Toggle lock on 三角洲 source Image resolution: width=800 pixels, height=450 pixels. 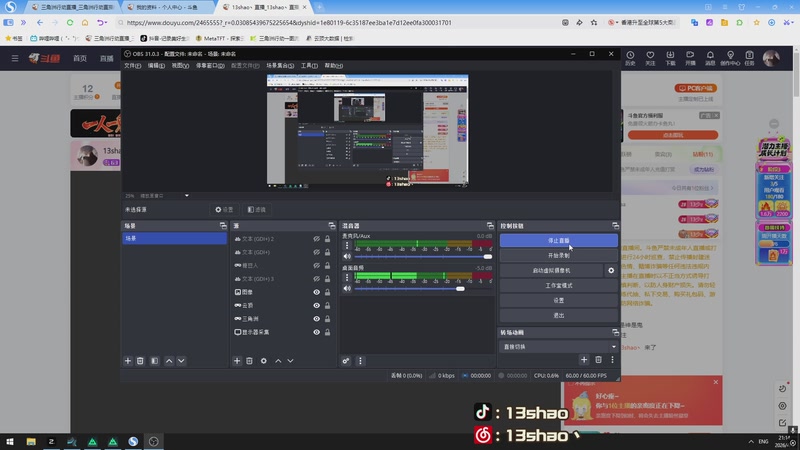(328, 319)
